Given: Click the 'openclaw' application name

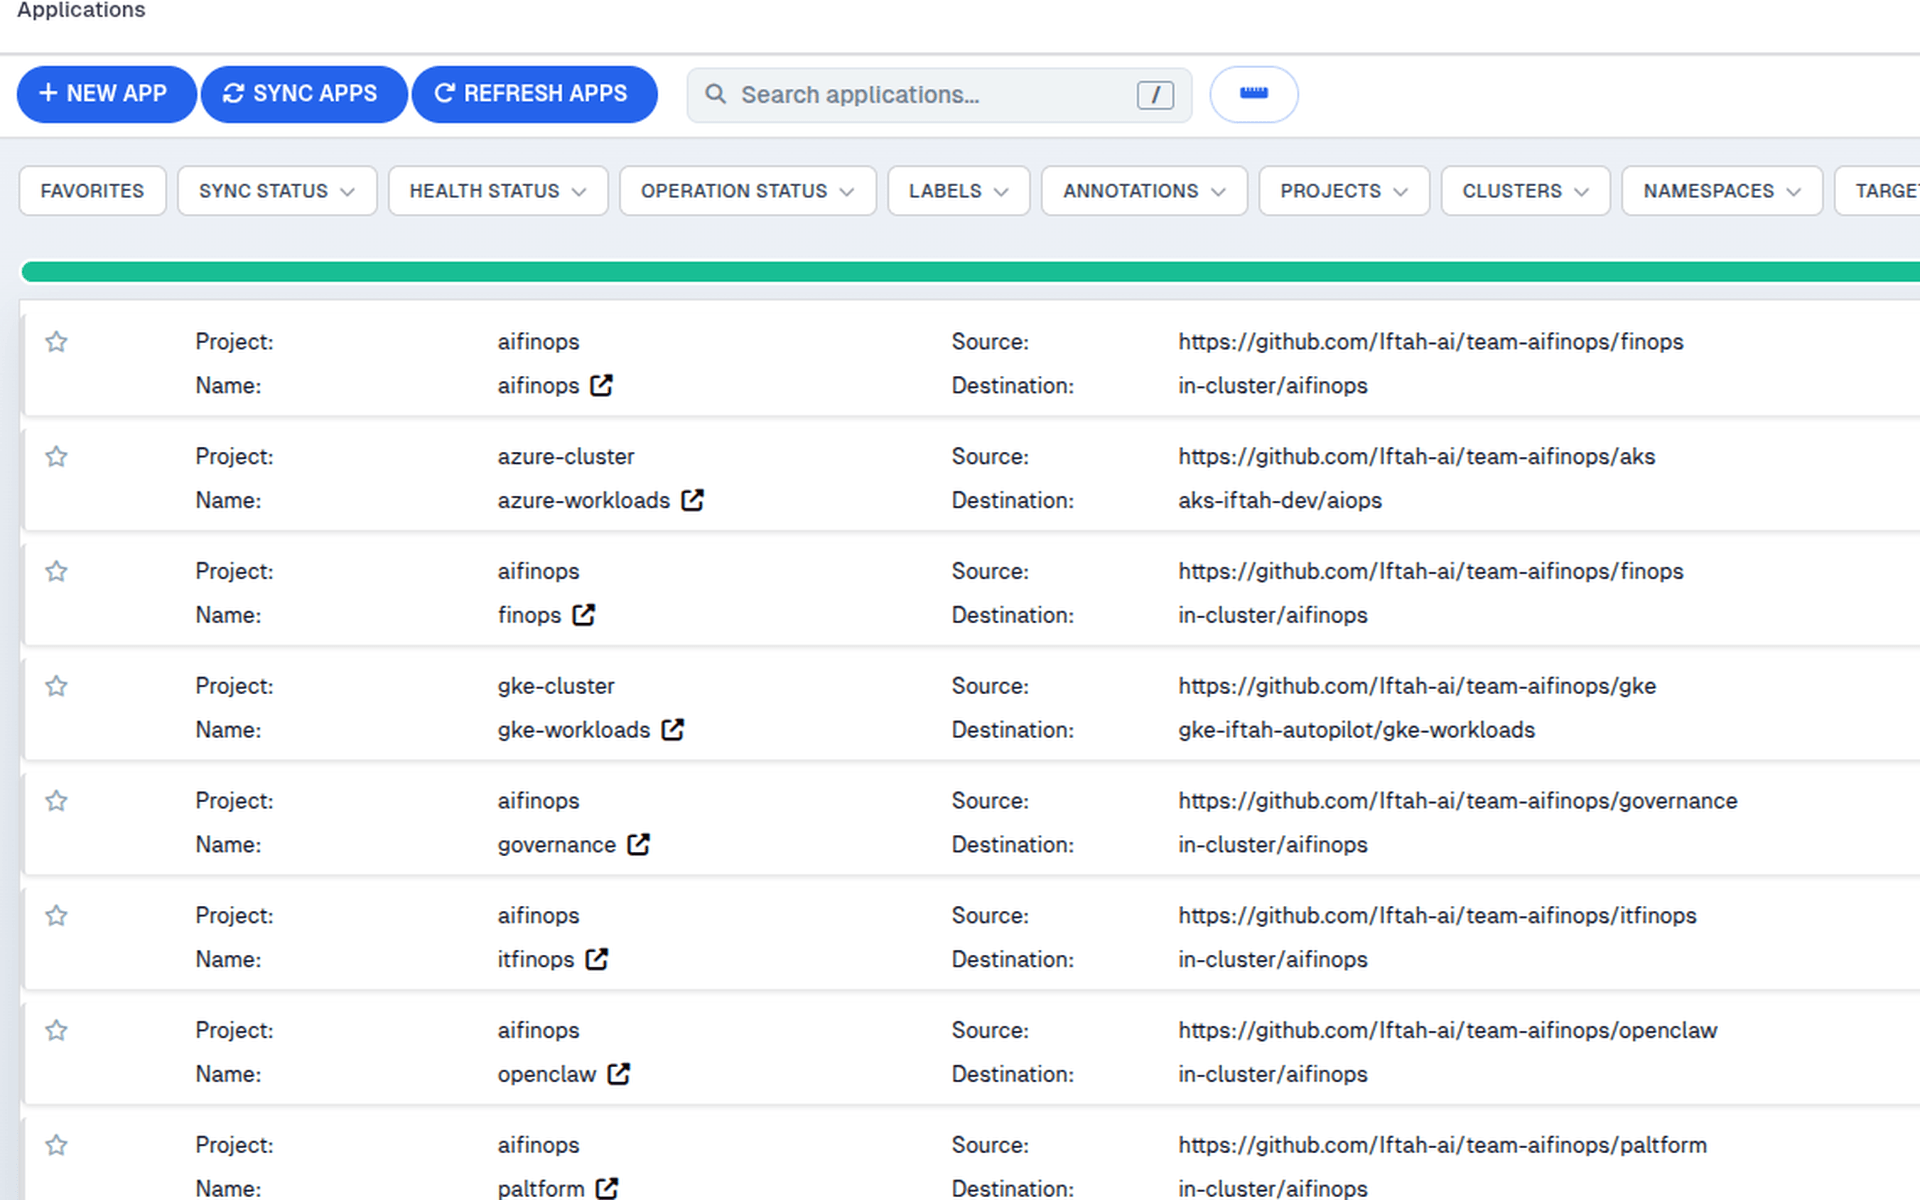Looking at the screenshot, I should [547, 1074].
